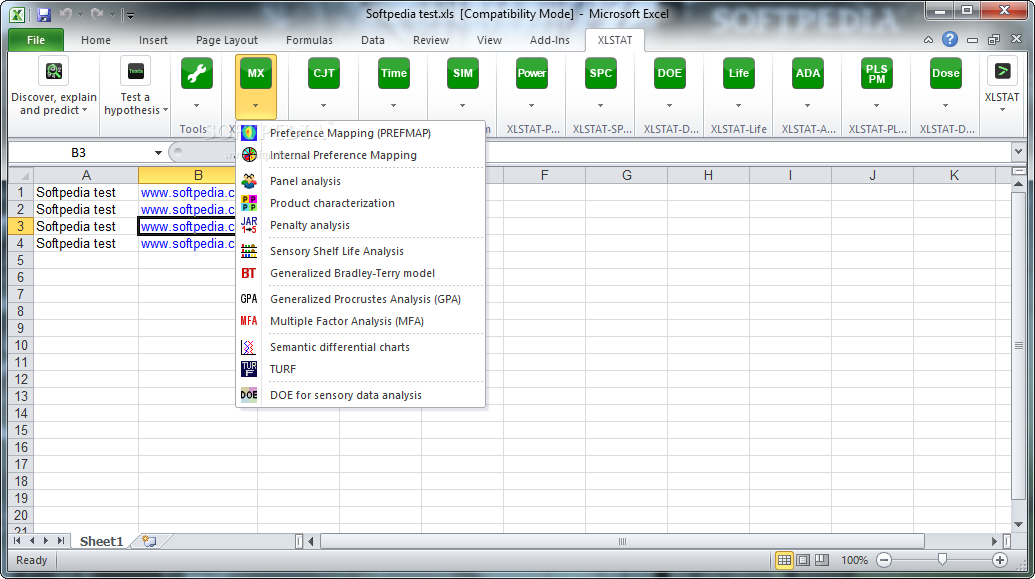The height and width of the screenshot is (579, 1035).
Task: Click the hyperlink in cell B4
Action: (187, 244)
